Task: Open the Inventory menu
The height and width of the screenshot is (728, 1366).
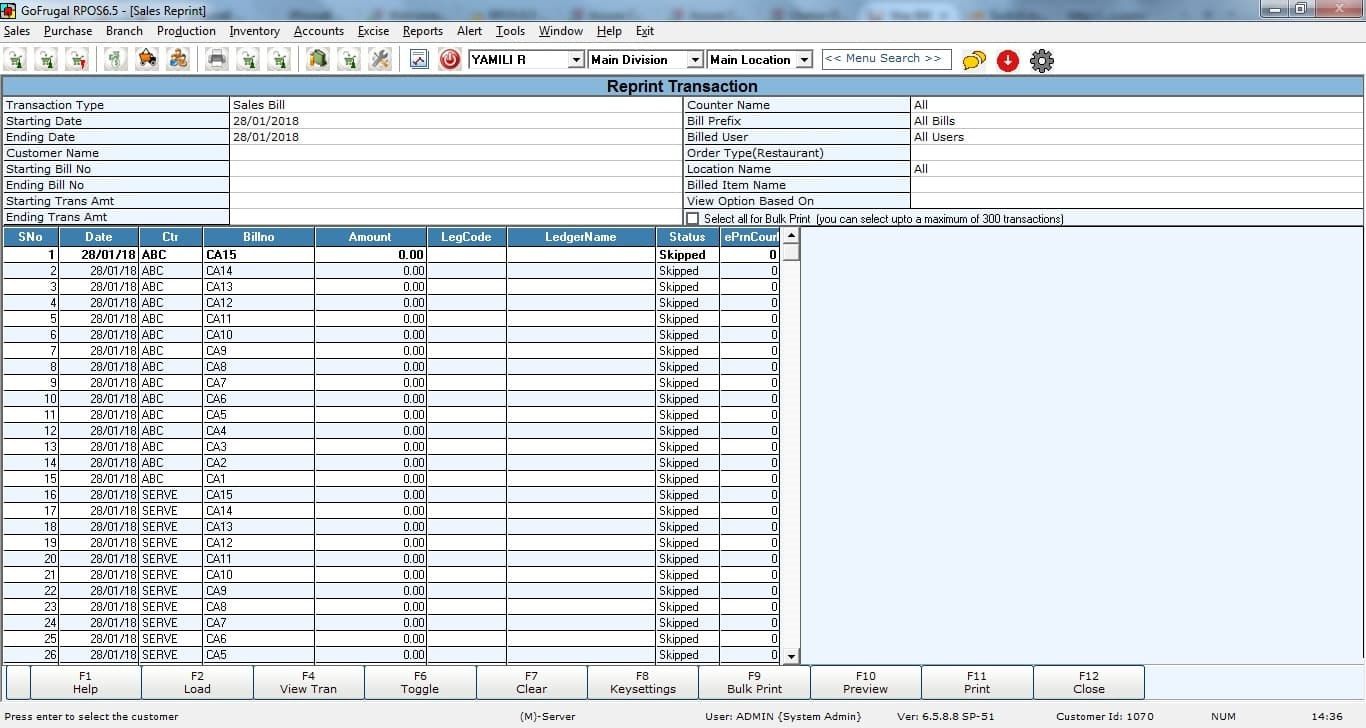Action: [x=254, y=31]
